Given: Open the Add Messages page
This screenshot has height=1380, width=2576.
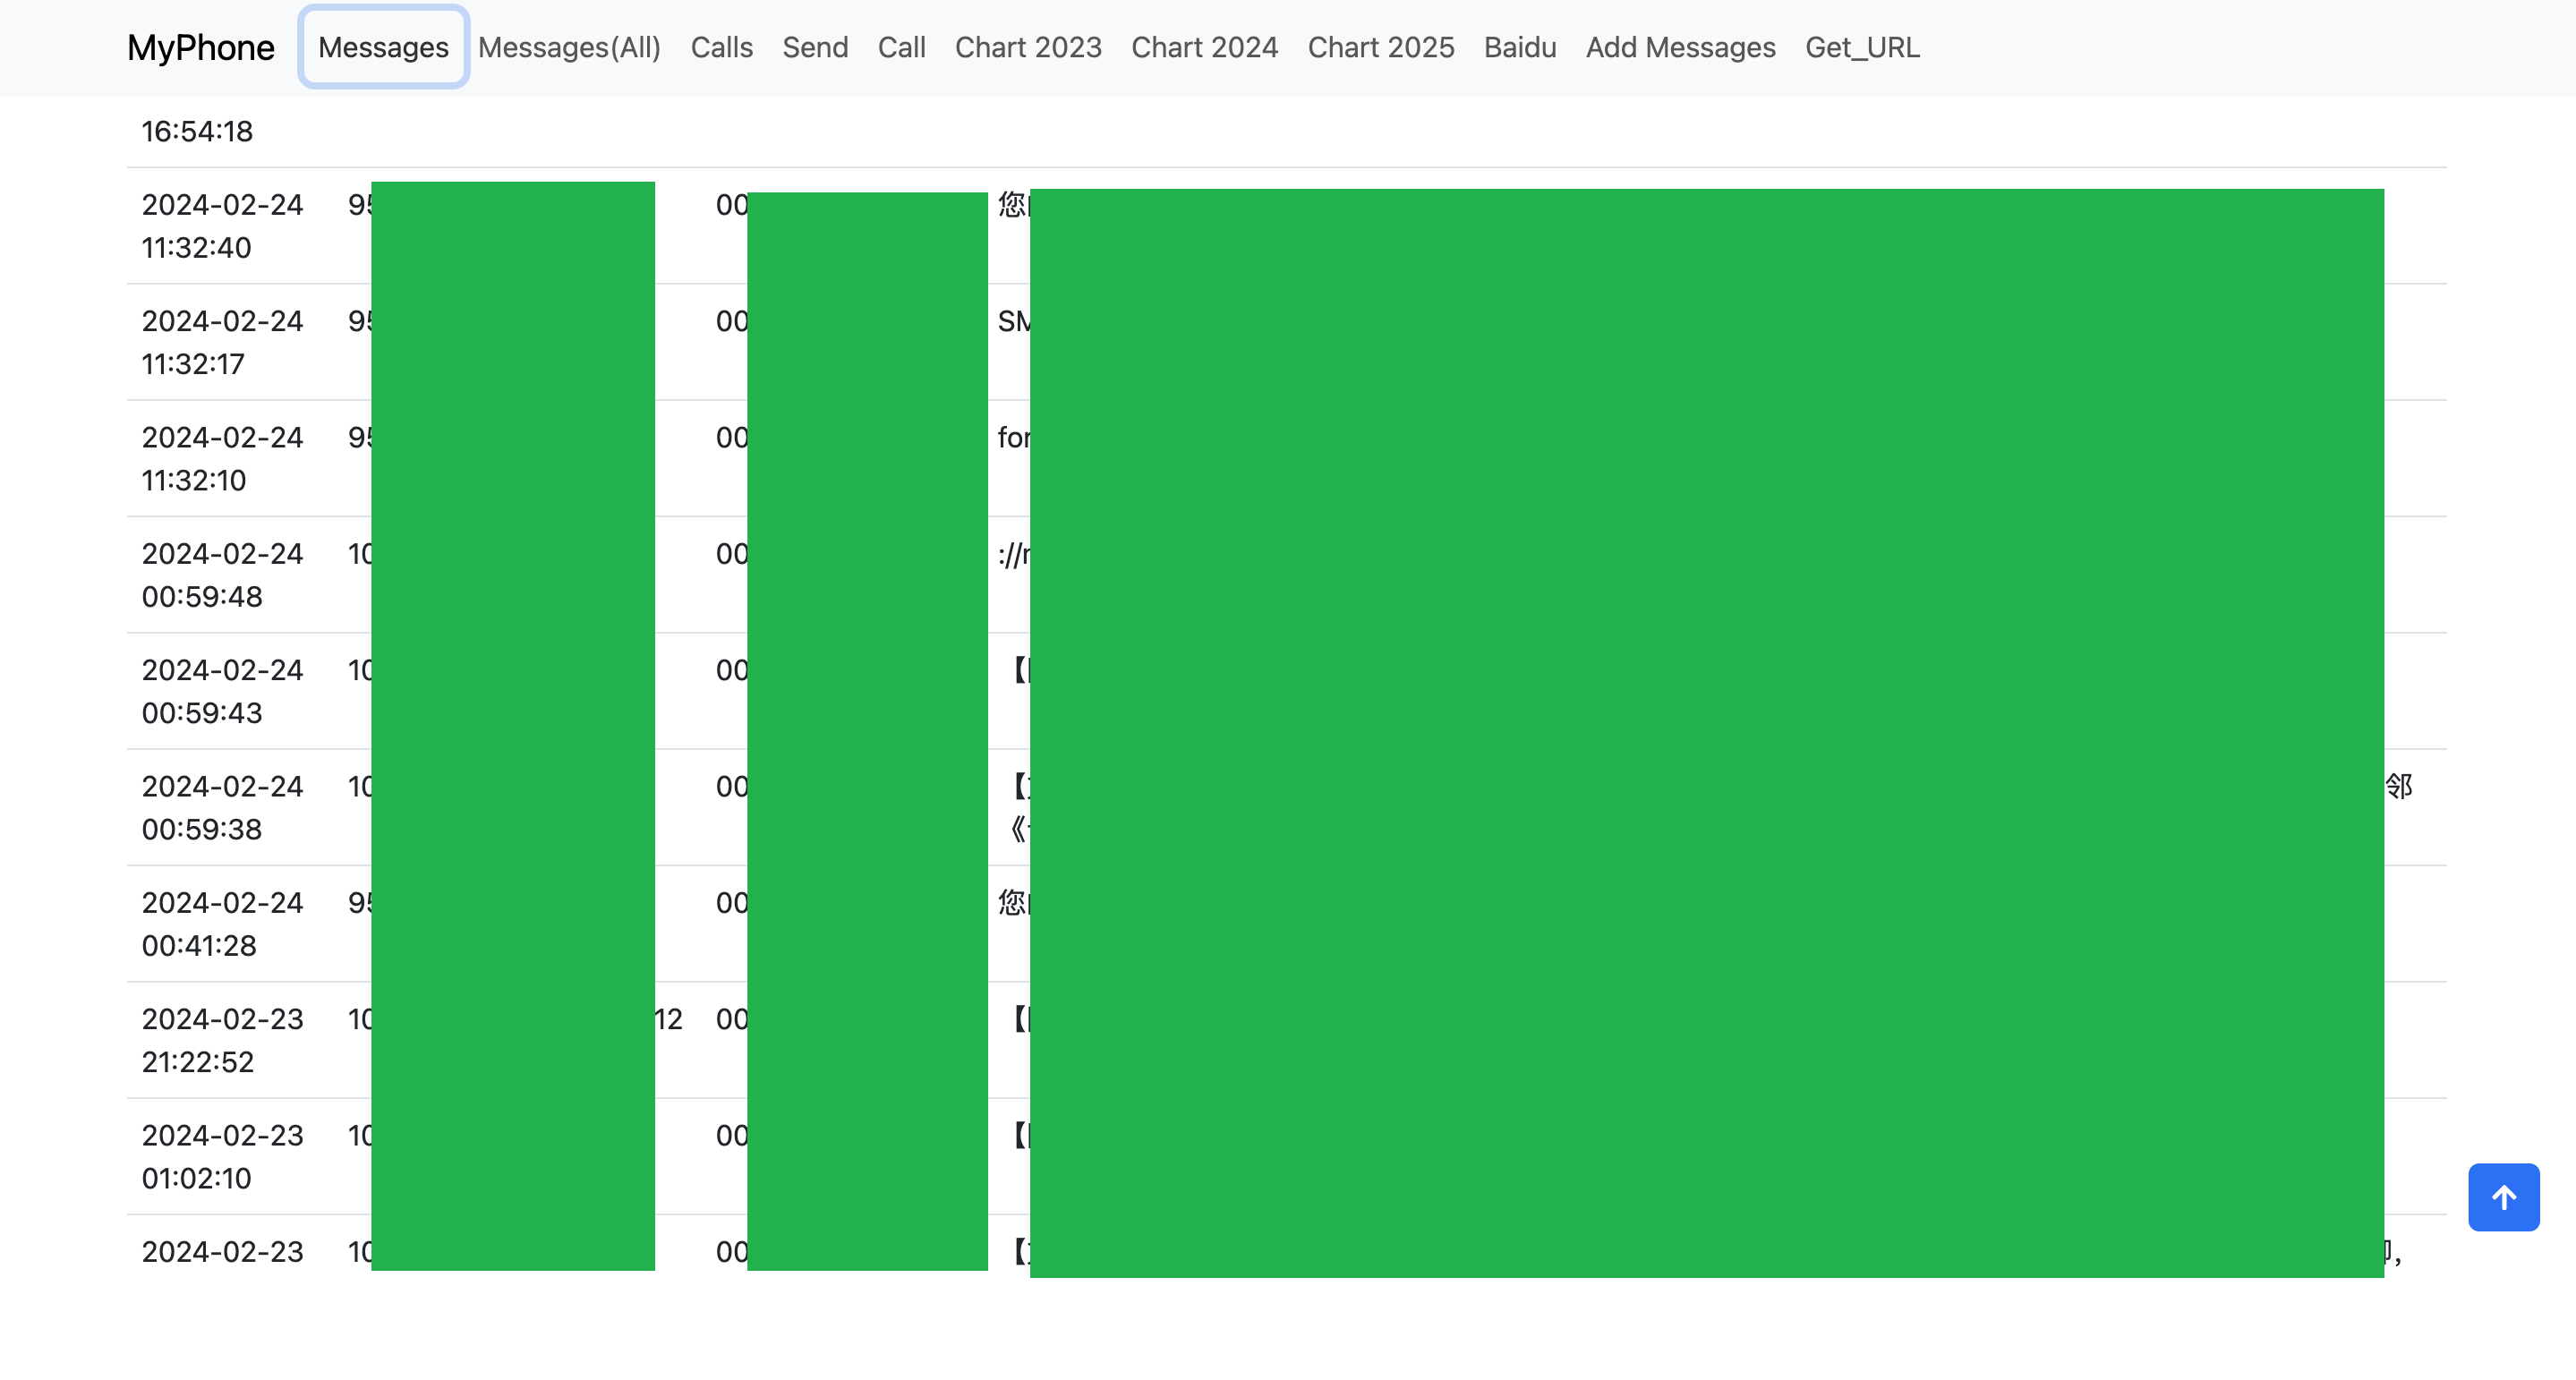Looking at the screenshot, I should coord(1680,47).
